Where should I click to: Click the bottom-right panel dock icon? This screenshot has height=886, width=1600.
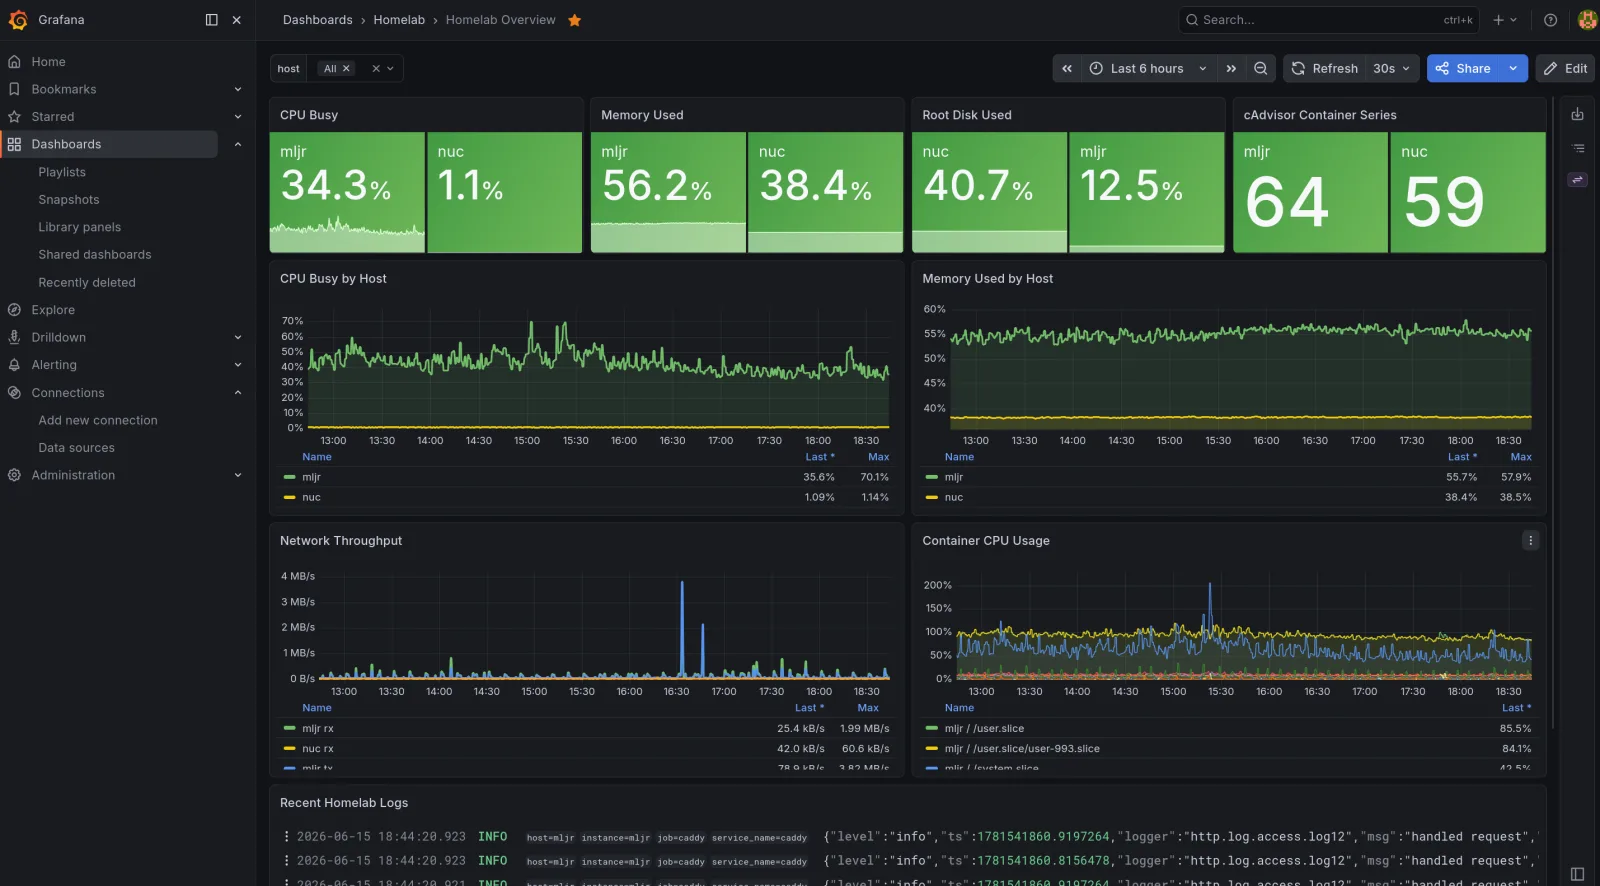point(1577,873)
